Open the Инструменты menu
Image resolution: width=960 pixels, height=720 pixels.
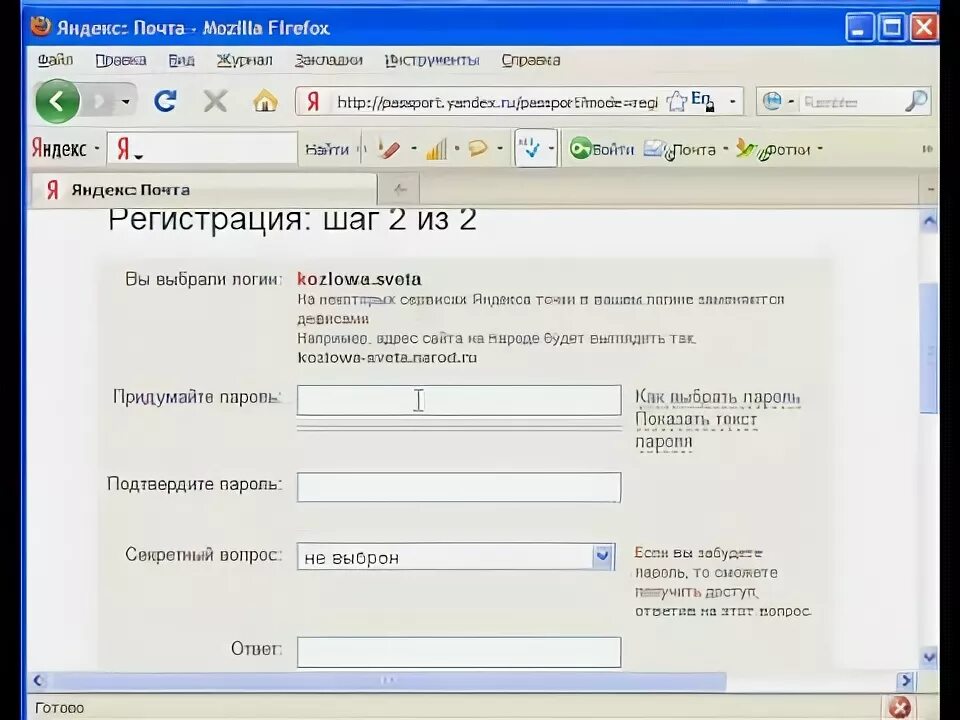tap(432, 60)
